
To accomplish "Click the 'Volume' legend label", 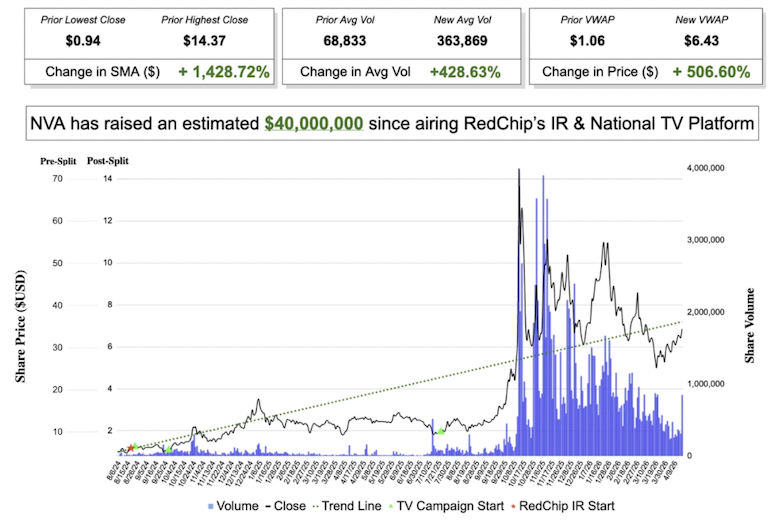I will pyautogui.click(x=237, y=506).
